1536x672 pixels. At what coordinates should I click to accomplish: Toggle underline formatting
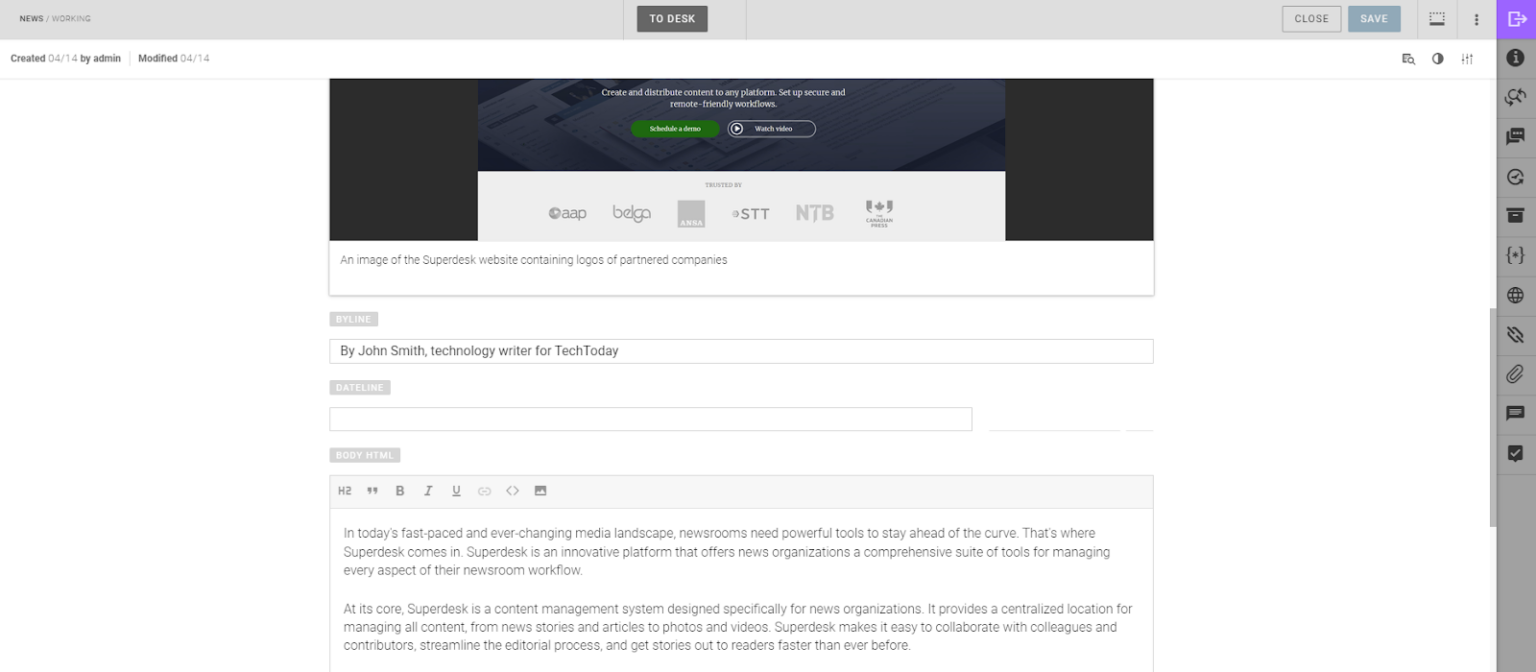point(456,491)
